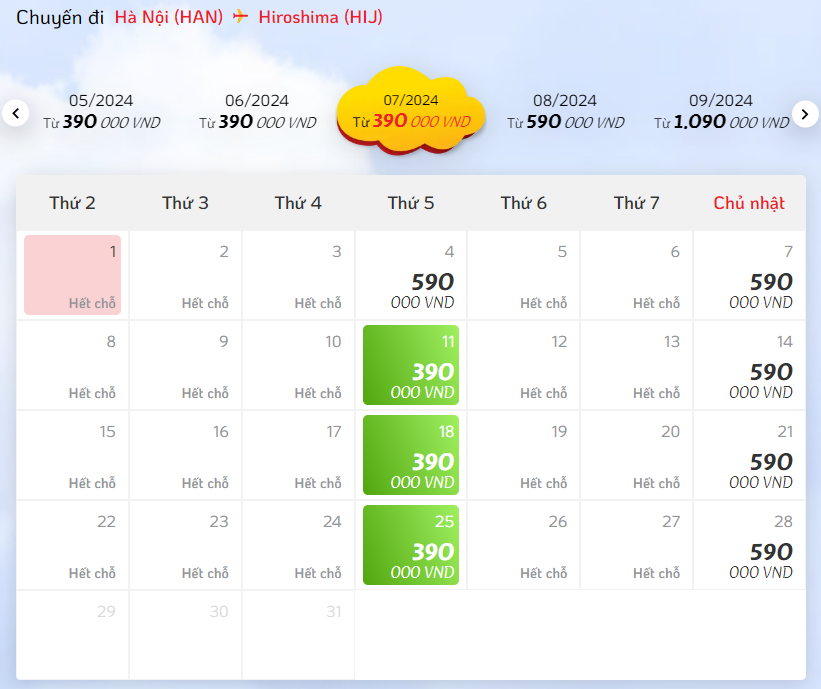Click the sold-out July 22 cell

coord(72,545)
